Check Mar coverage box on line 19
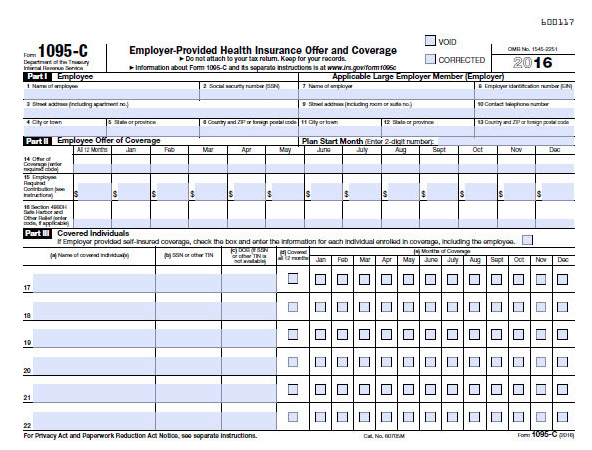The image size is (592, 450). point(364,334)
